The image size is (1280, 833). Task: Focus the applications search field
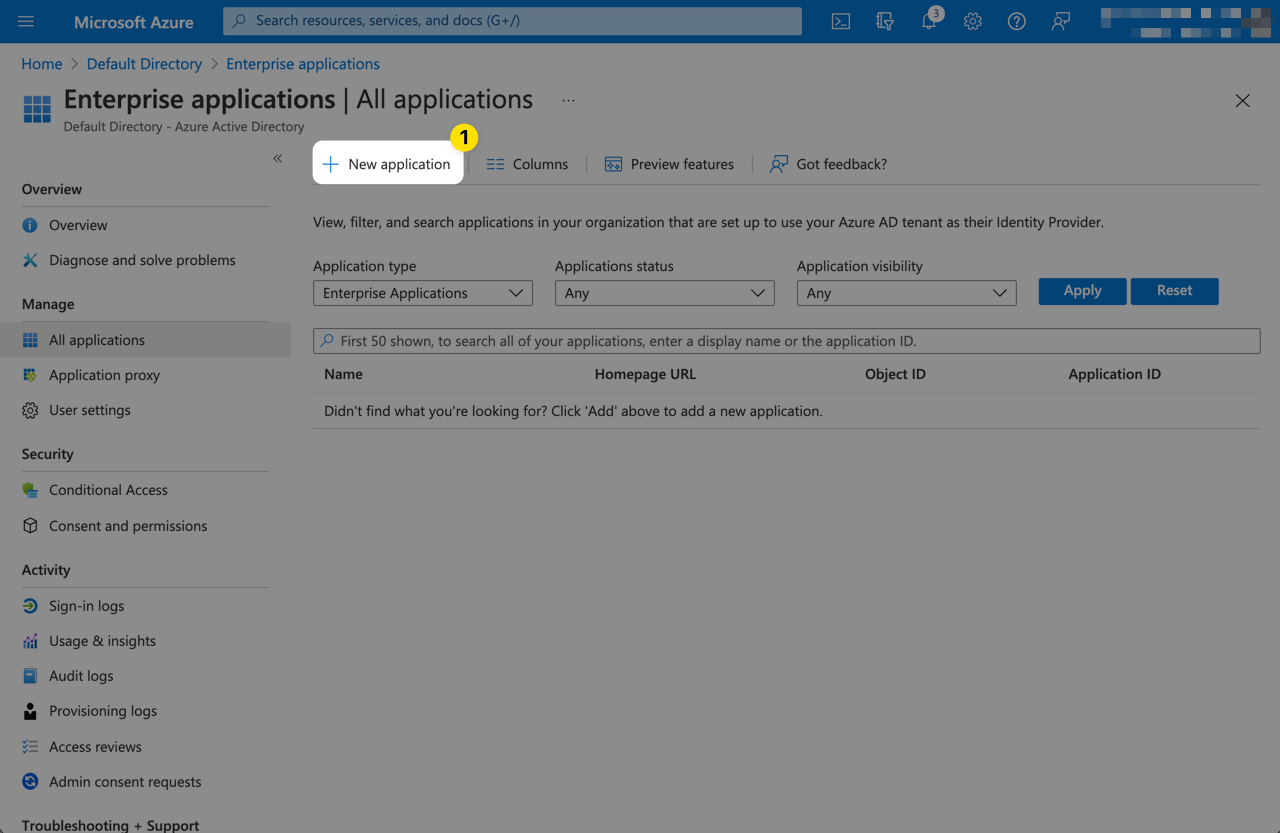pos(787,341)
